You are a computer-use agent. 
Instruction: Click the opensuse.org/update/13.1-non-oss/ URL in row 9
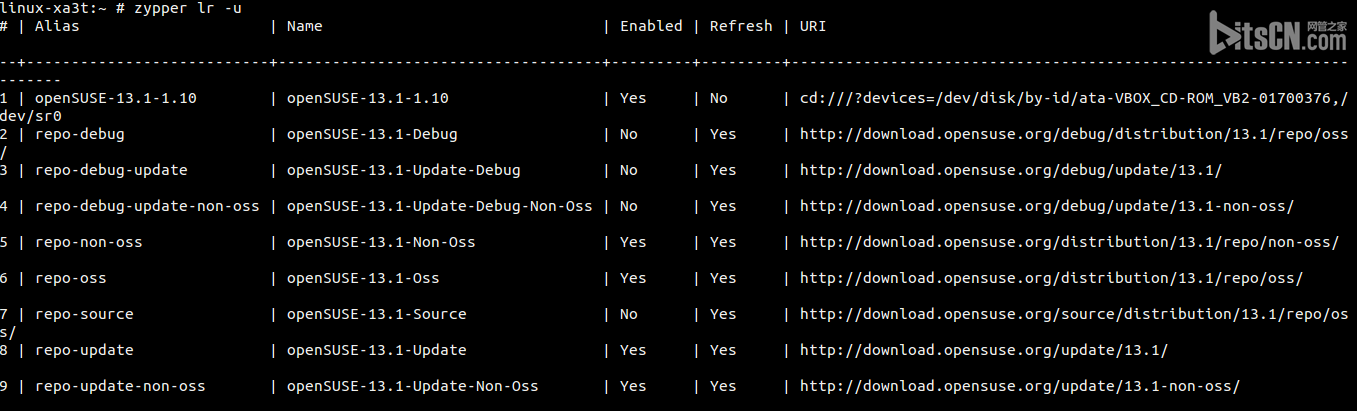point(1020,386)
